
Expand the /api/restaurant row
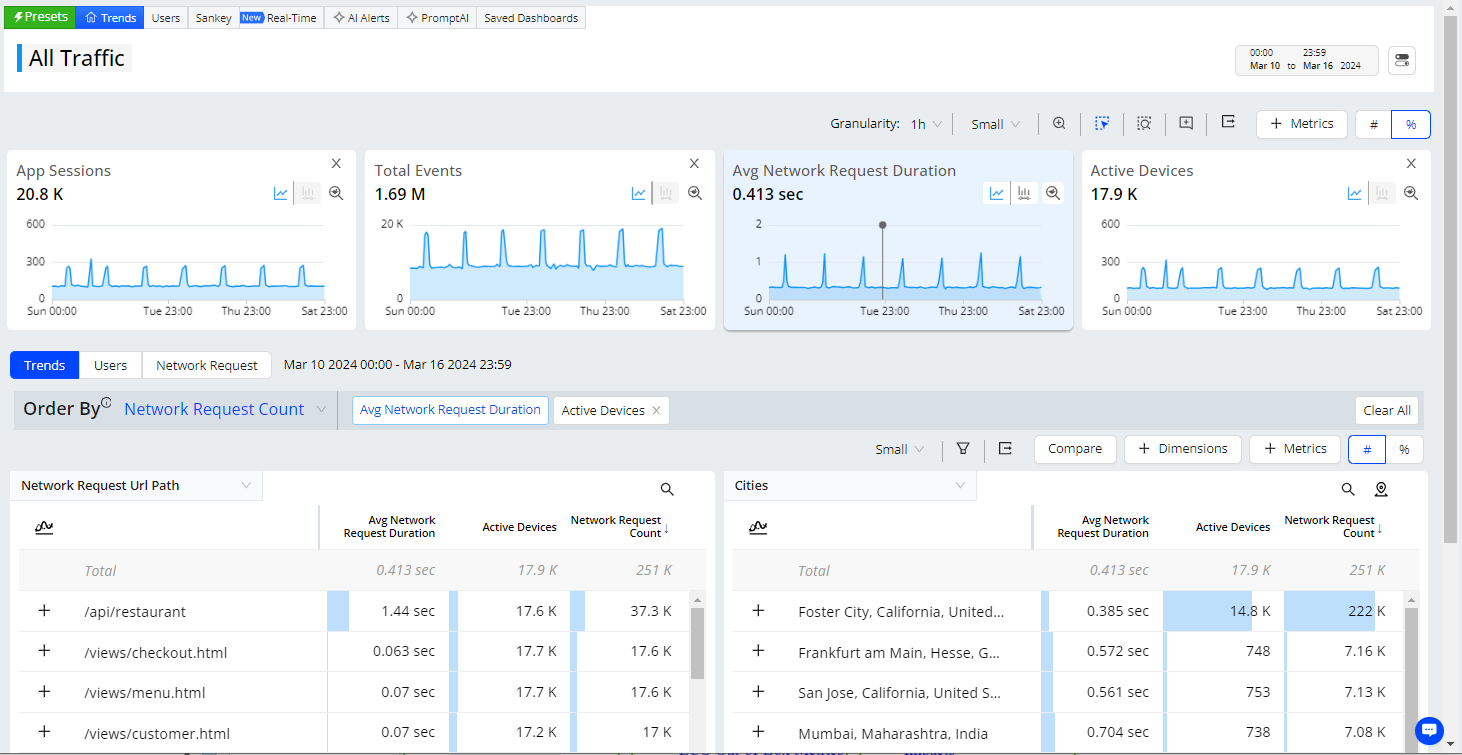tap(44, 611)
